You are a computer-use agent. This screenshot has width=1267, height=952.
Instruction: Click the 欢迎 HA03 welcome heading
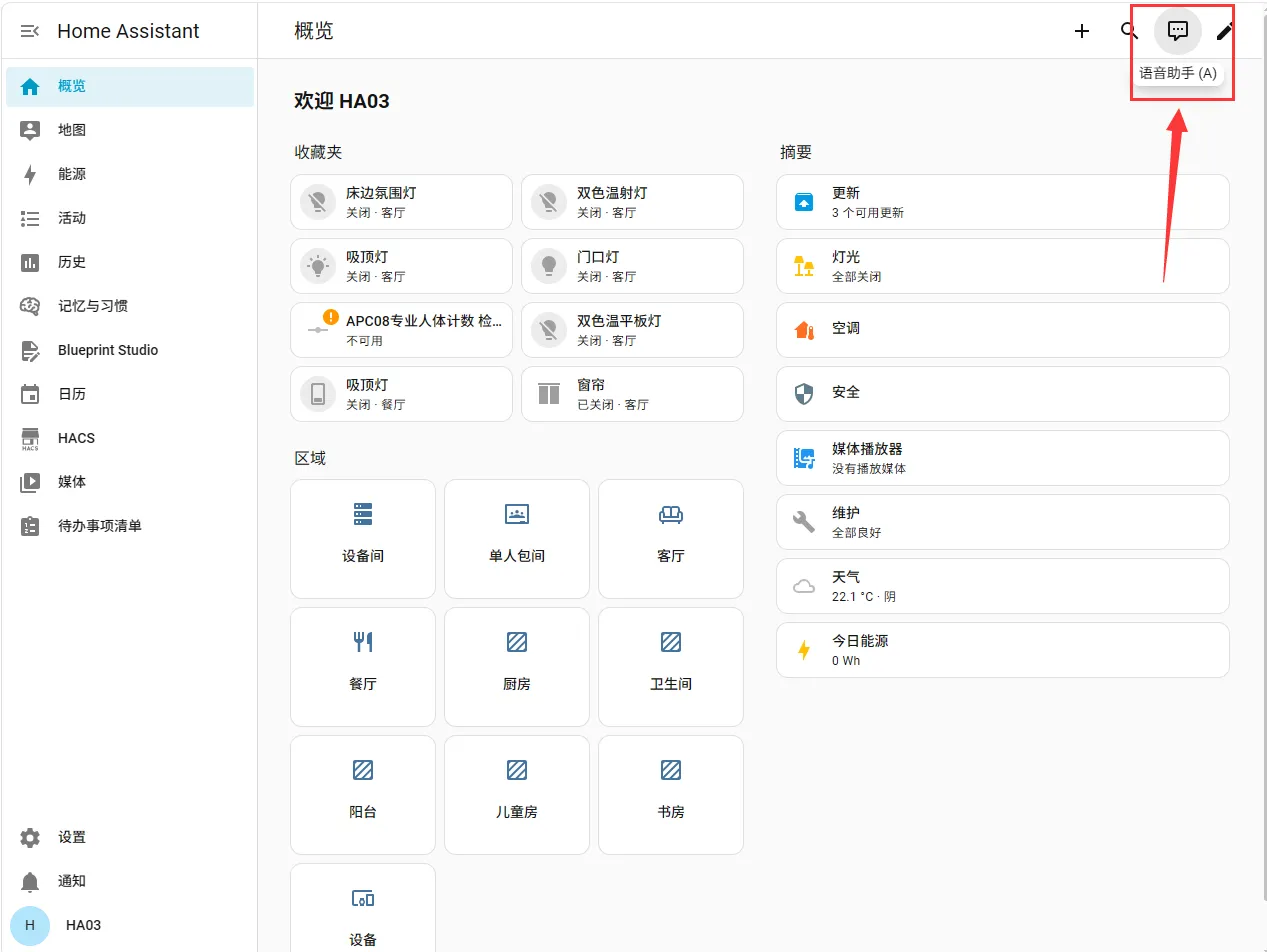click(x=342, y=101)
